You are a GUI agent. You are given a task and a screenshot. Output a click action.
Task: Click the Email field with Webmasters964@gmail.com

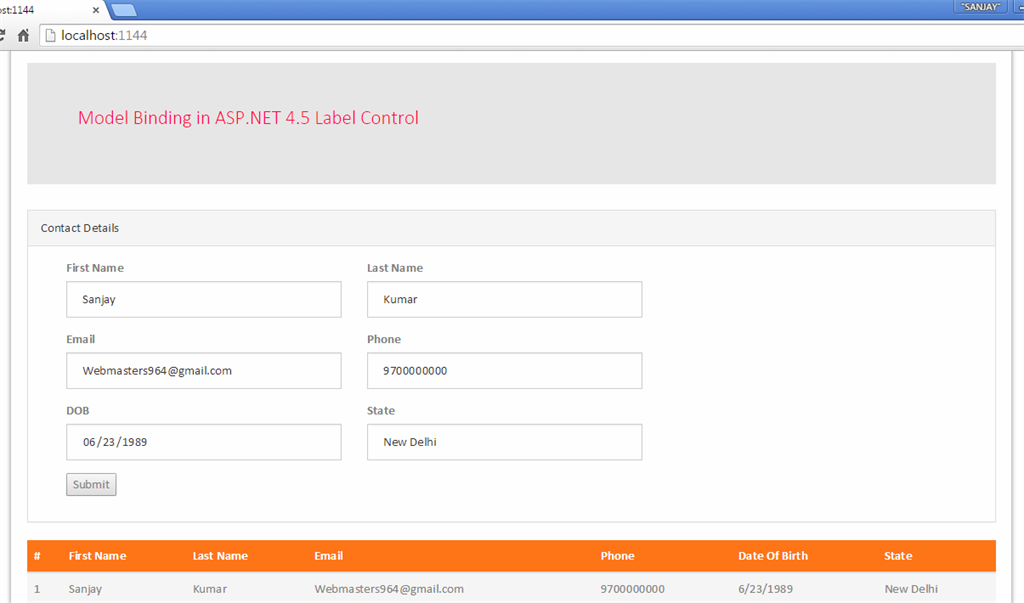(x=203, y=370)
